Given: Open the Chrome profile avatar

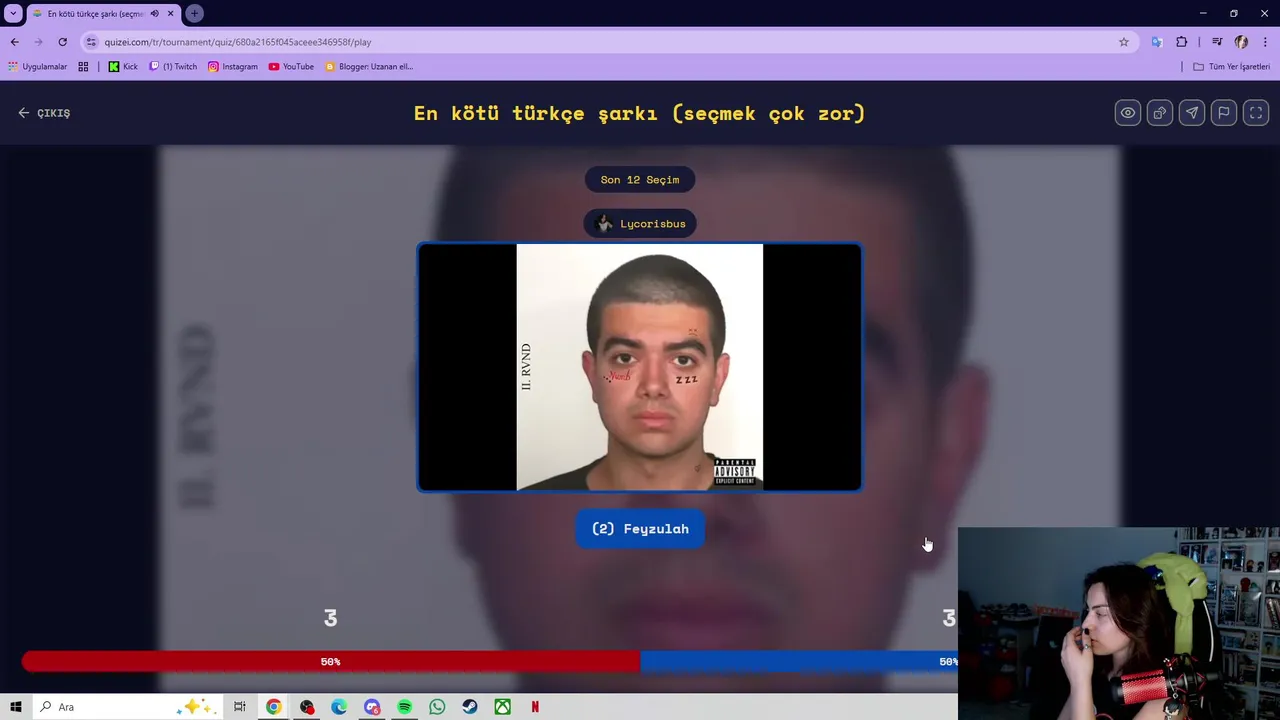Looking at the screenshot, I should tap(1241, 42).
